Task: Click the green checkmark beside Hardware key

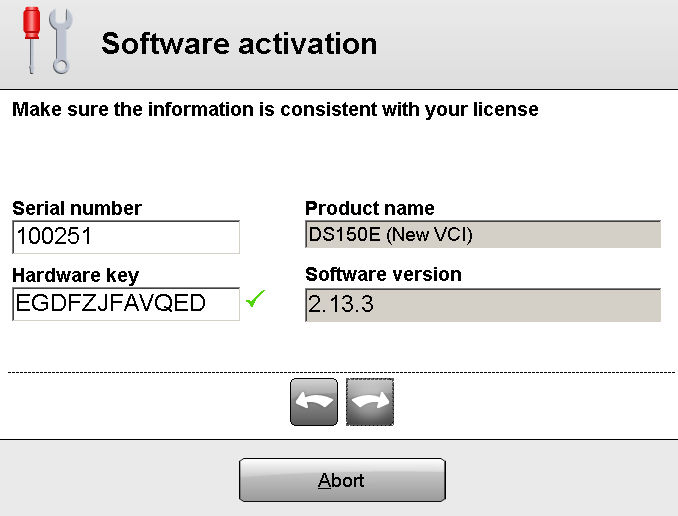Action: 255,299
